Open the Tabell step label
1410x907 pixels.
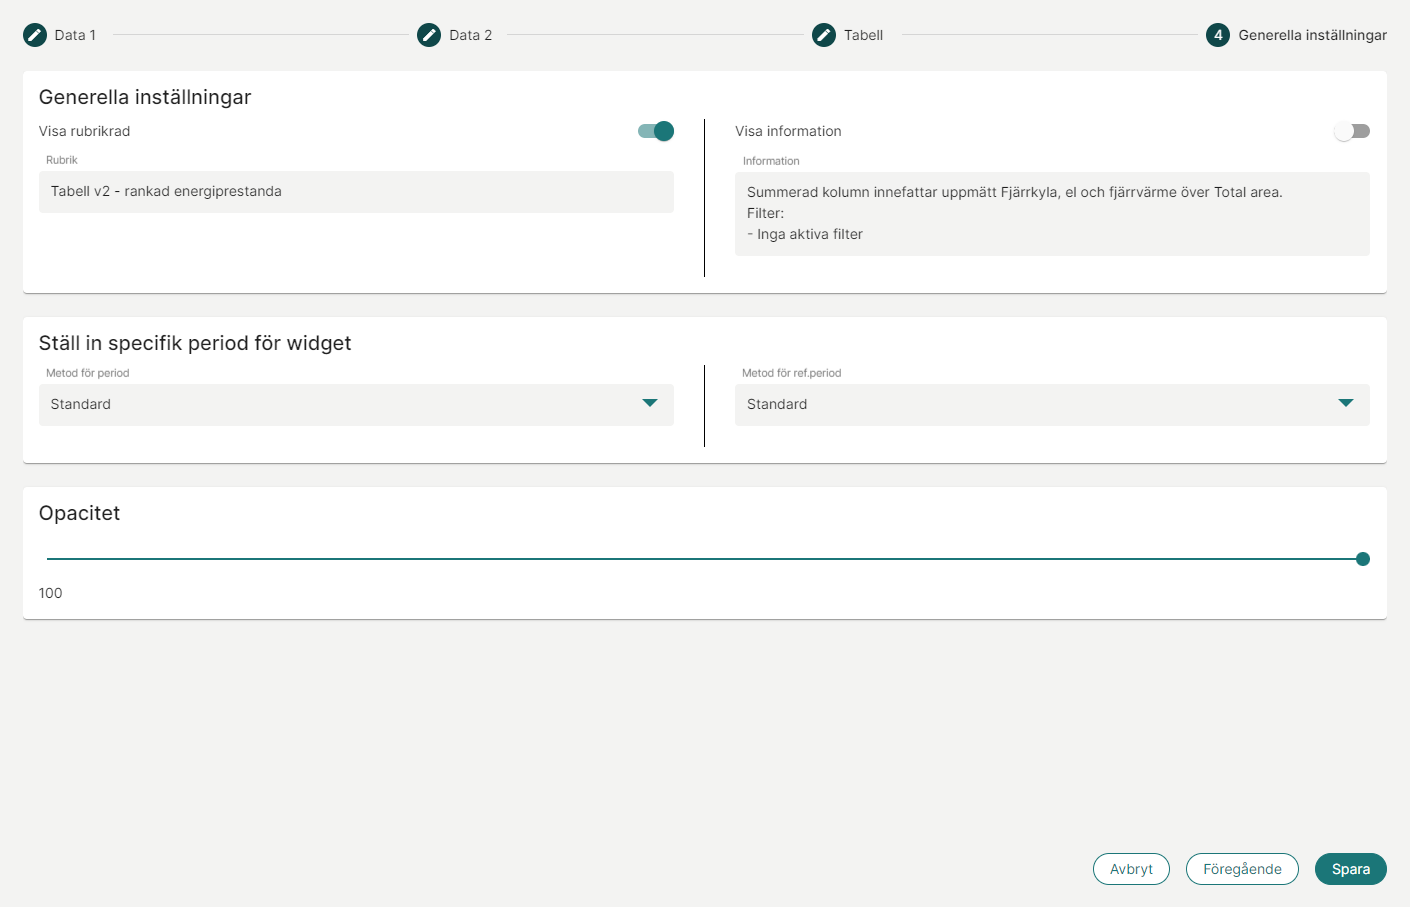point(863,35)
